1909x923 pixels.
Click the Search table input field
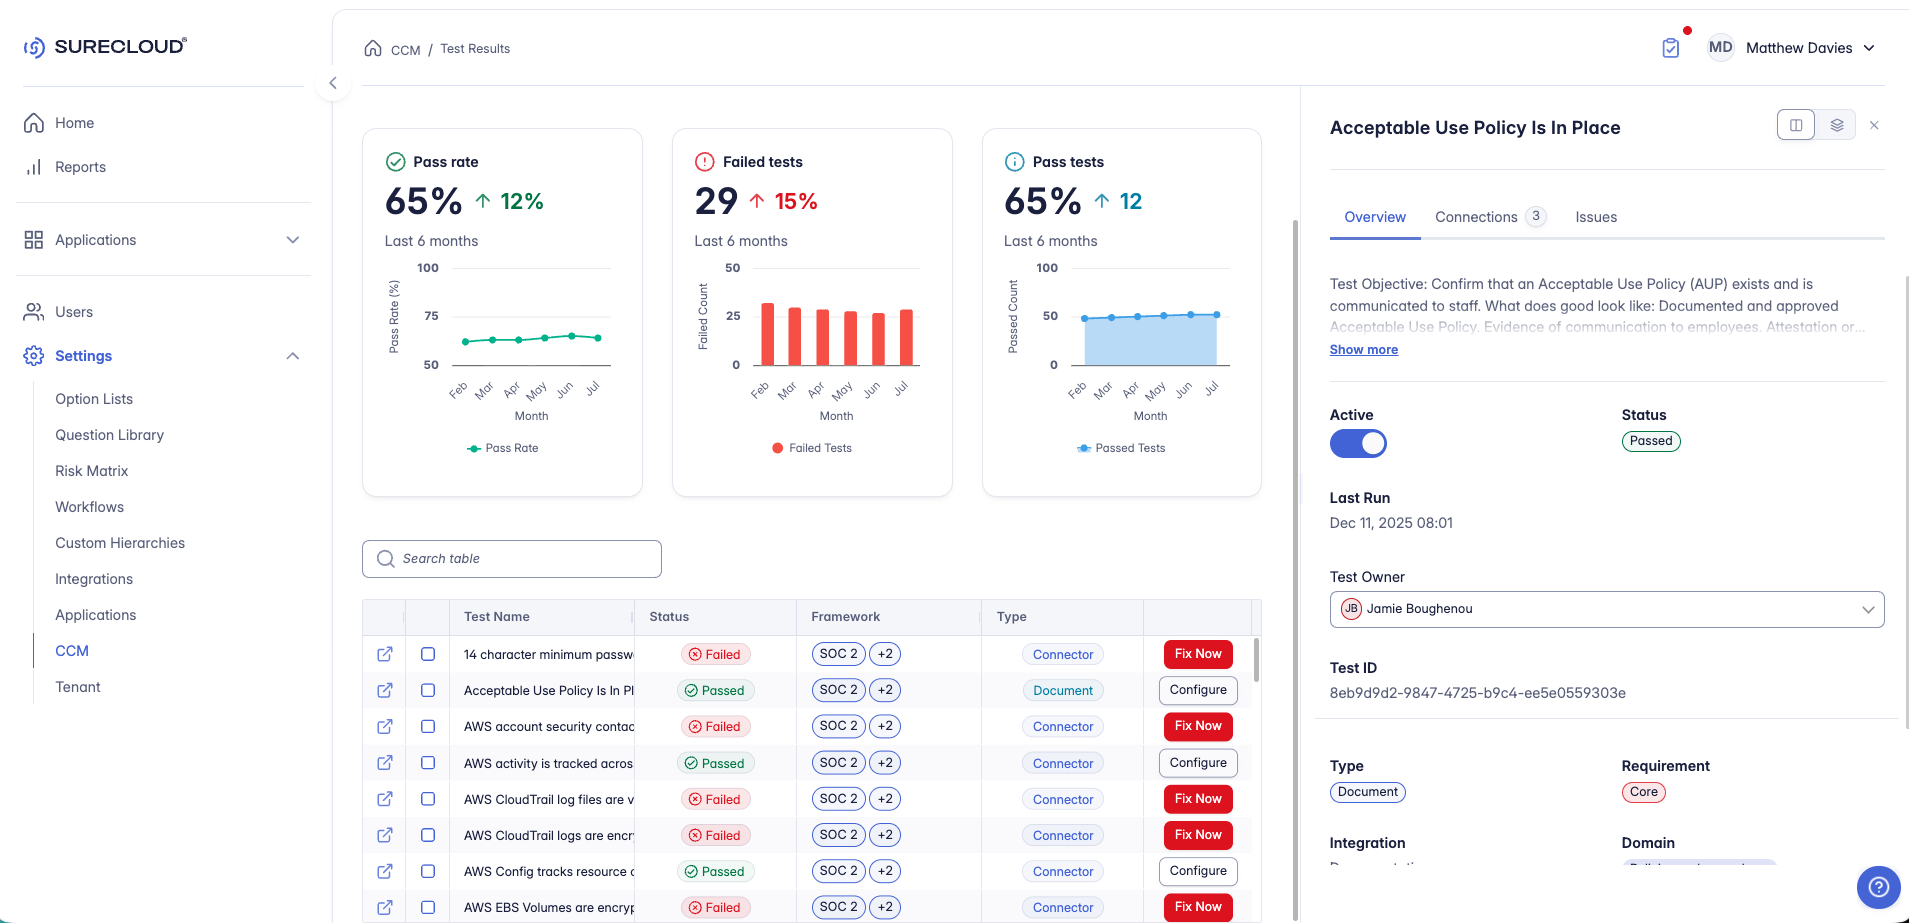pyautogui.click(x=512, y=559)
